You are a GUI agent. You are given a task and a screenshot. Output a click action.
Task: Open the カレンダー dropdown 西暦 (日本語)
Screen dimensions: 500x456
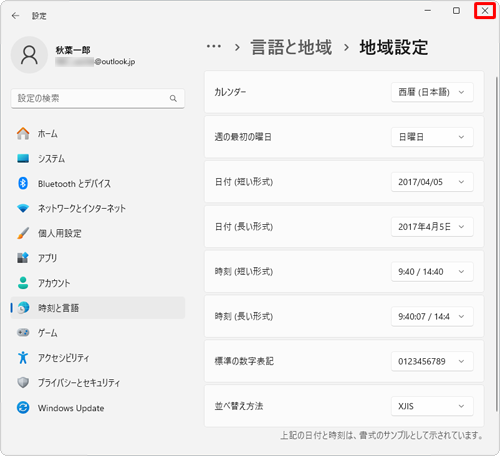click(x=432, y=92)
